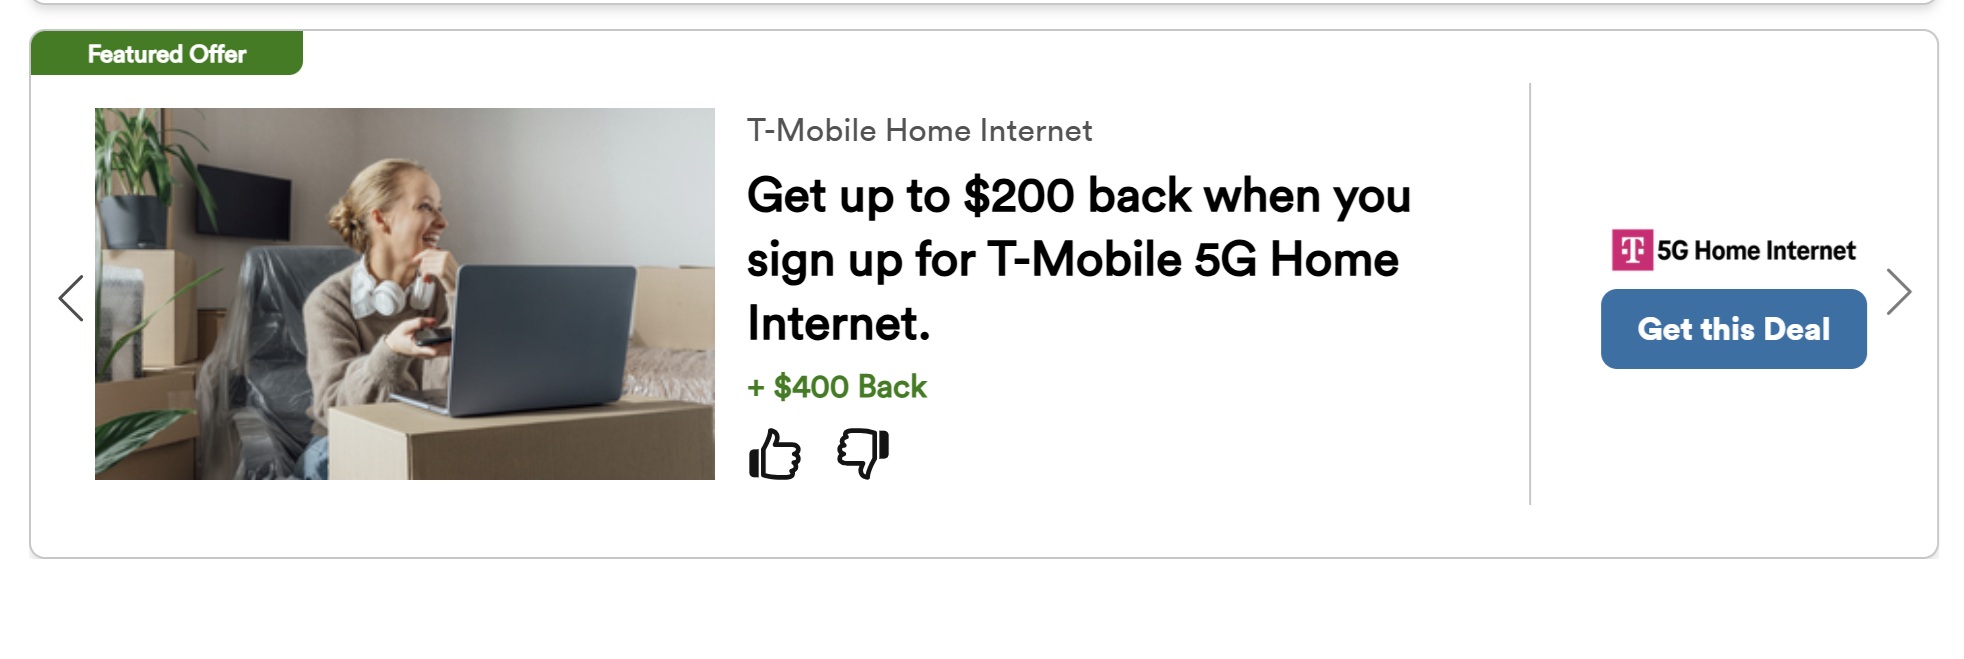Click the green + $400 Back text

837,387
